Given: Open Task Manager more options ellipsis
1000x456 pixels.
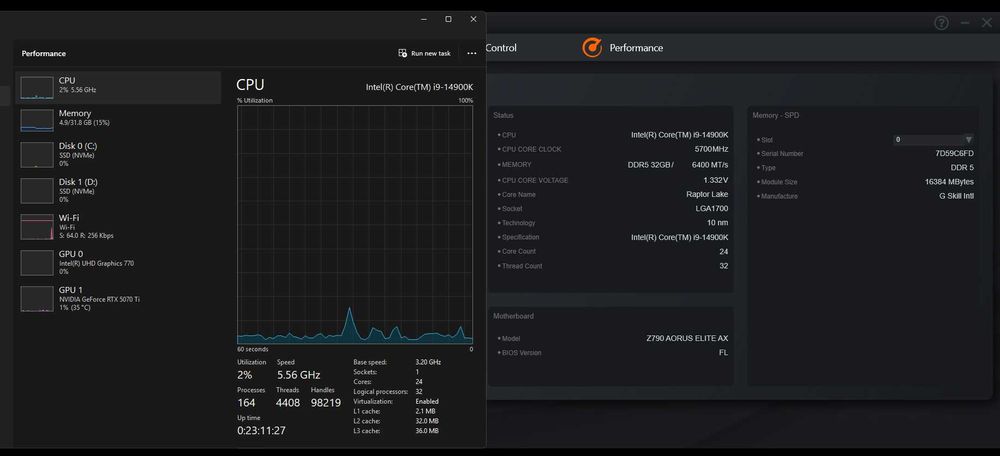Looking at the screenshot, I should pos(472,54).
